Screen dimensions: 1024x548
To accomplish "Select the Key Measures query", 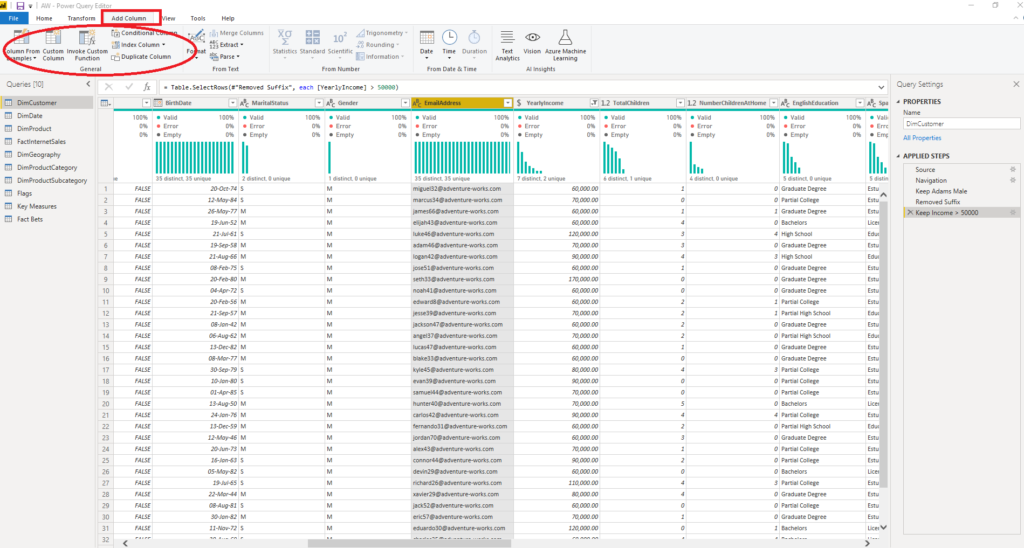I will [47, 206].
